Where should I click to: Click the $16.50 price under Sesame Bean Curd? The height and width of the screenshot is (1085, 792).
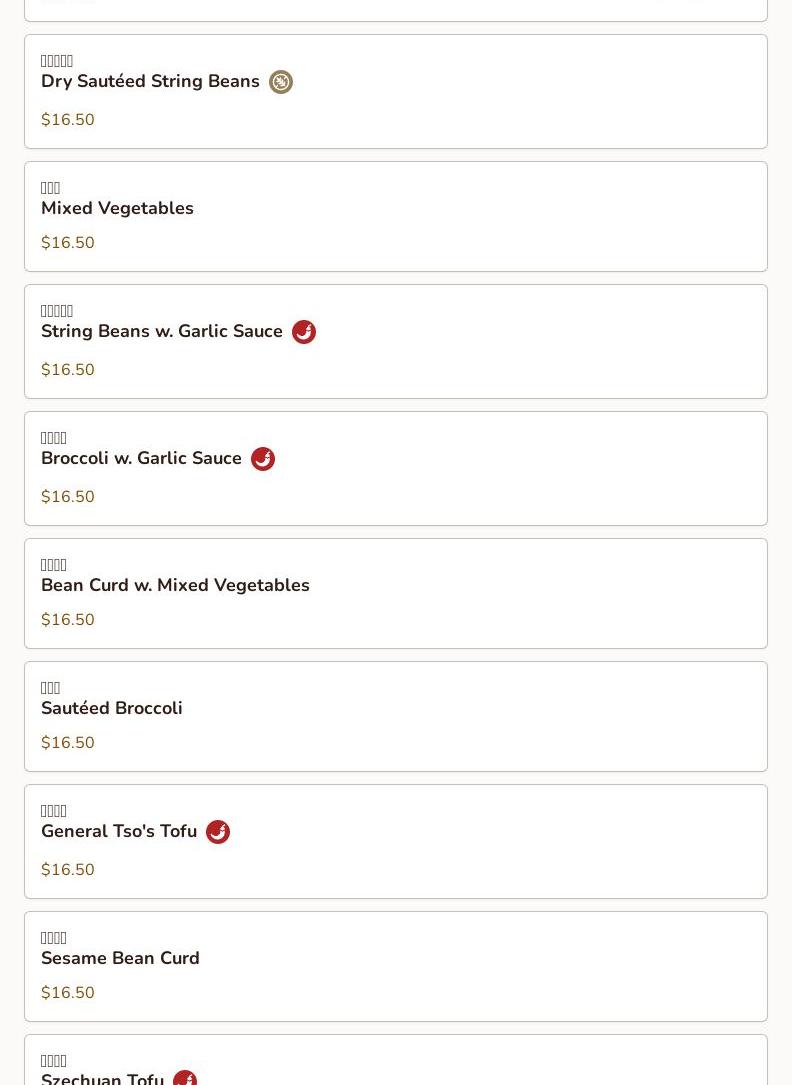(68, 993)
